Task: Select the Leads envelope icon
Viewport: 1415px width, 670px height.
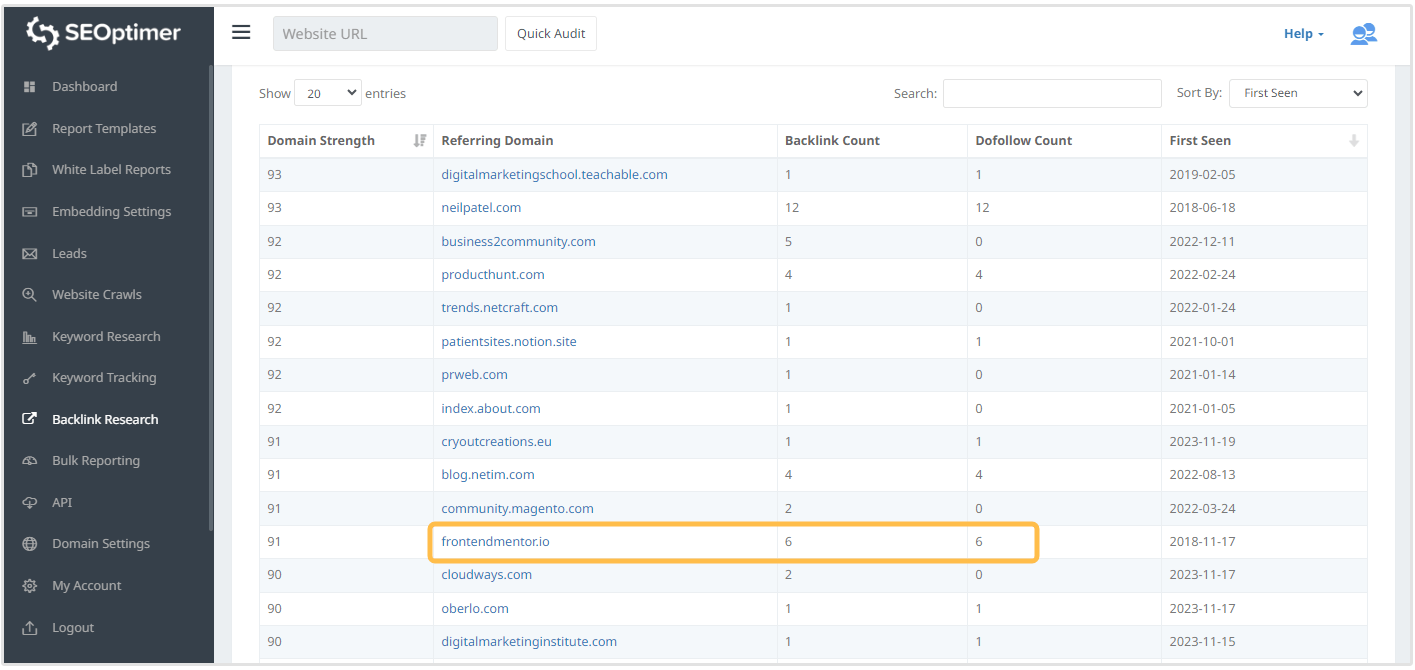Action: (x=30, y=254)
